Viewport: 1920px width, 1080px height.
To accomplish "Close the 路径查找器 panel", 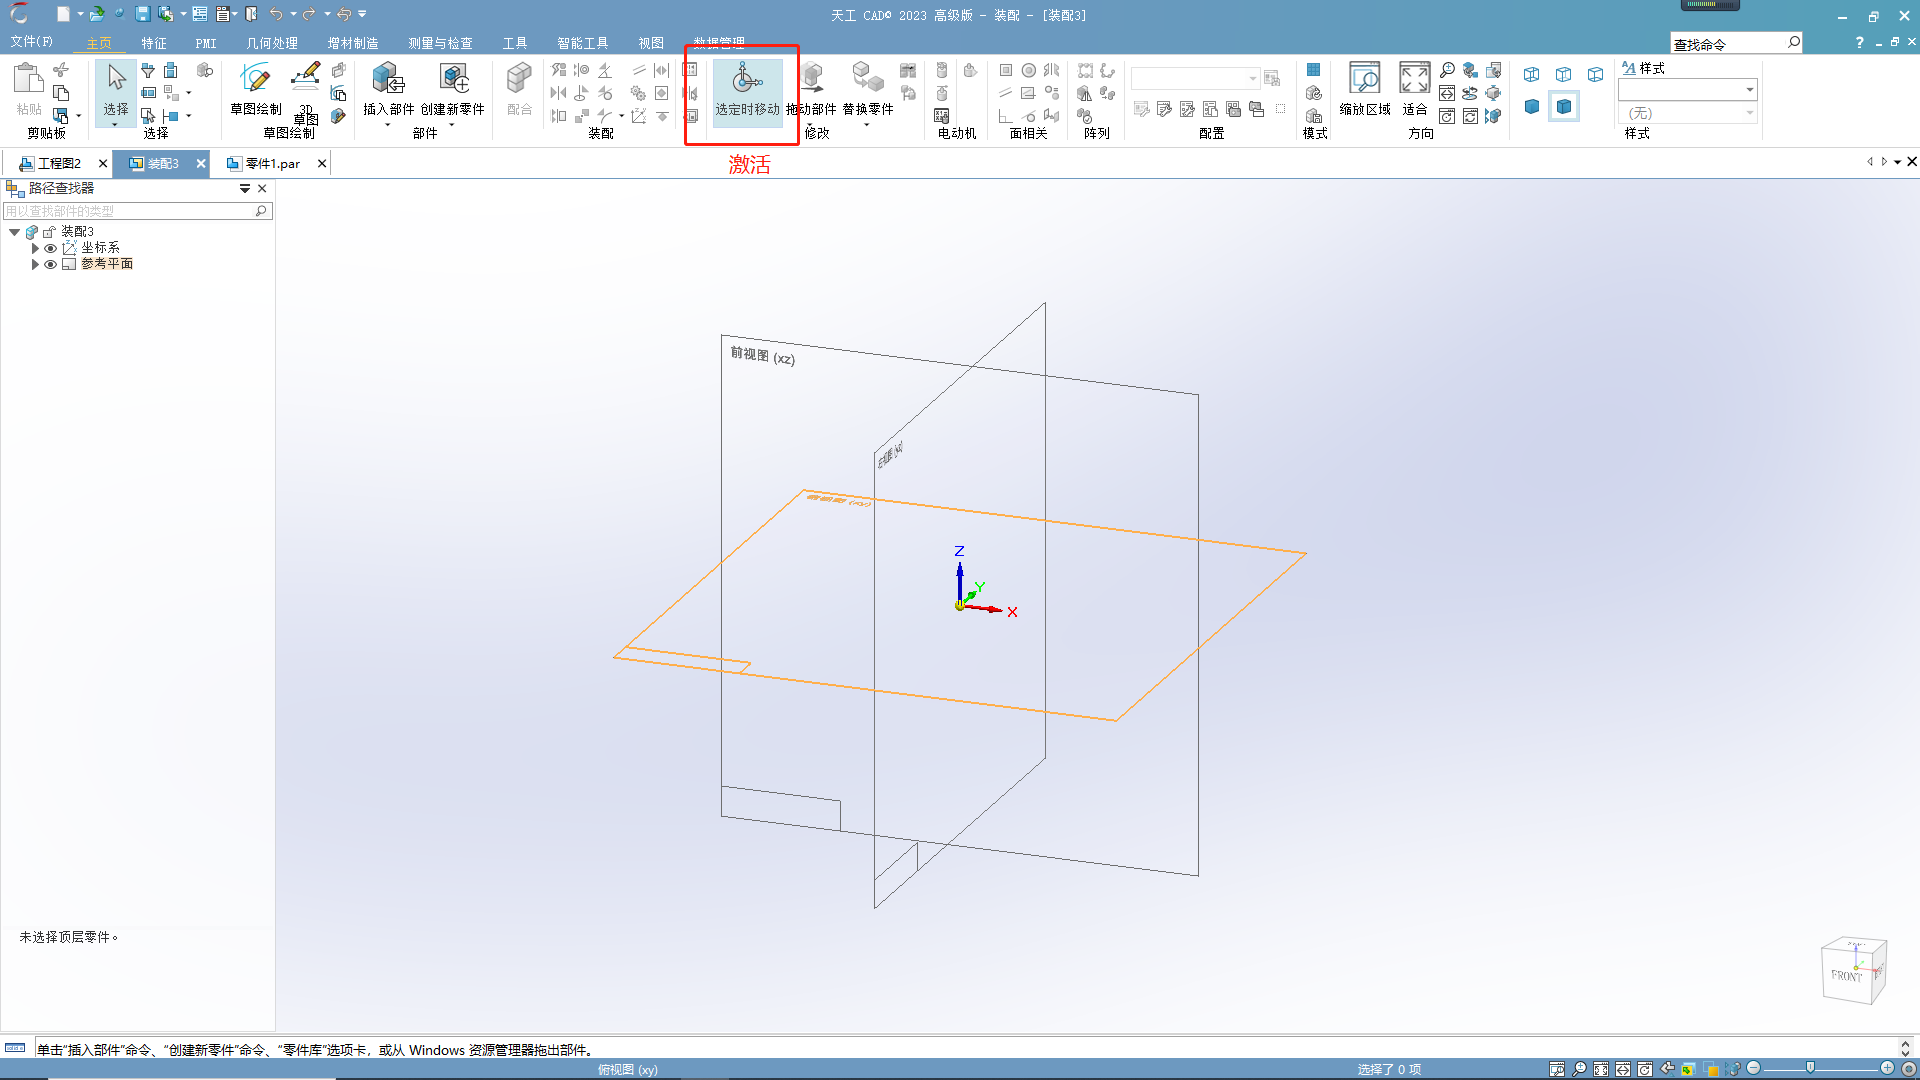I will tap(262, 188).
